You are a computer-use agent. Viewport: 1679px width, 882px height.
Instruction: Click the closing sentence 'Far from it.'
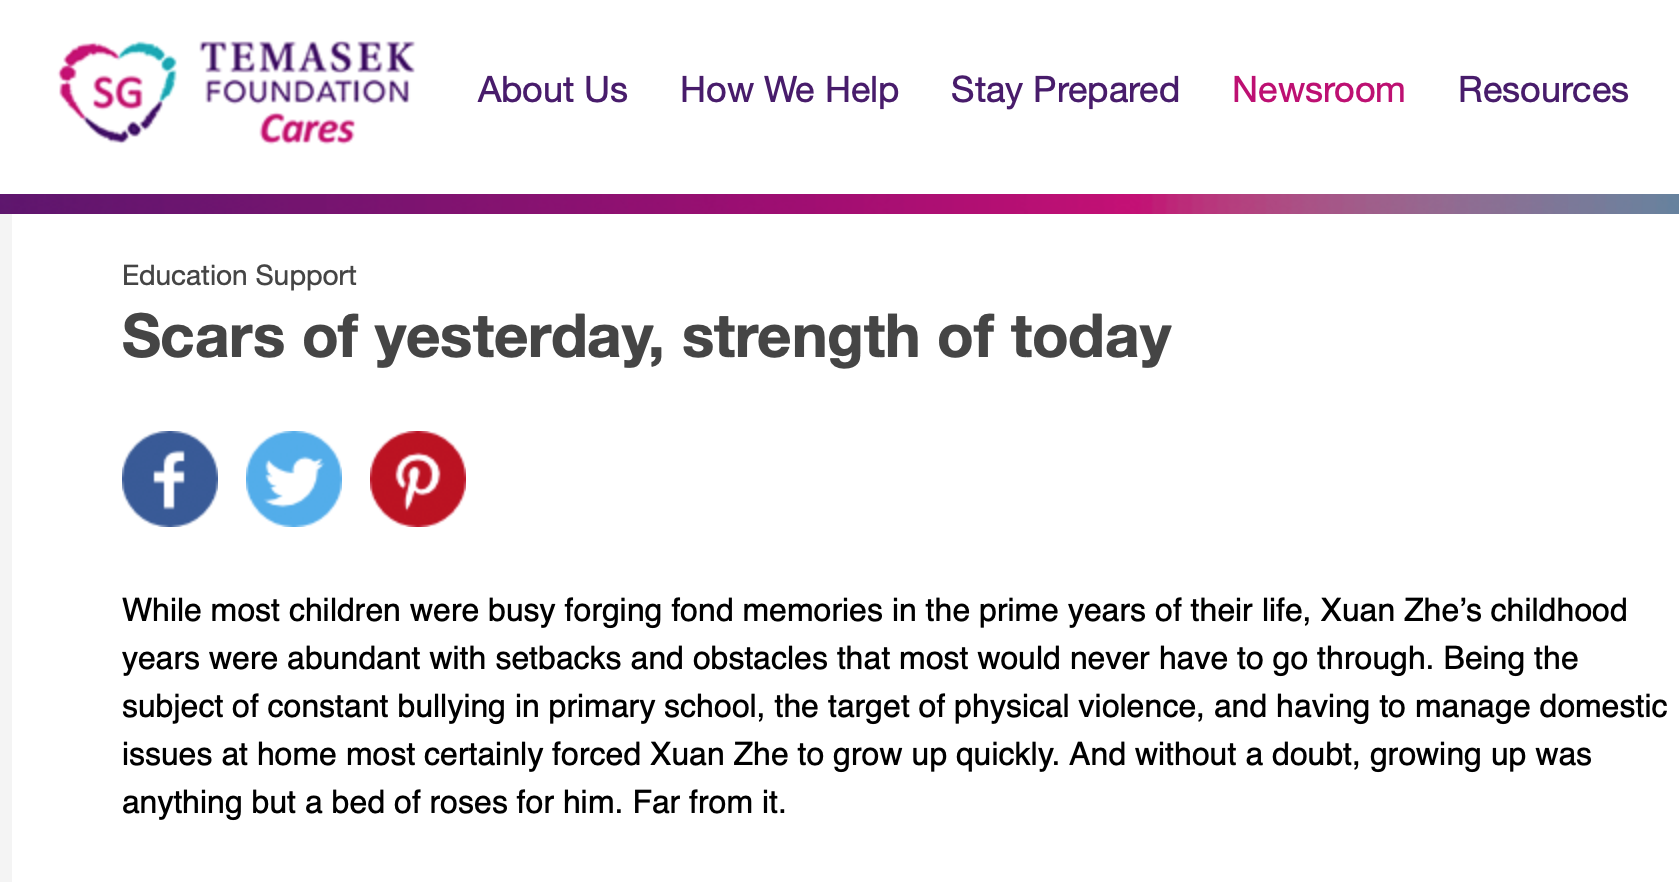709,802
